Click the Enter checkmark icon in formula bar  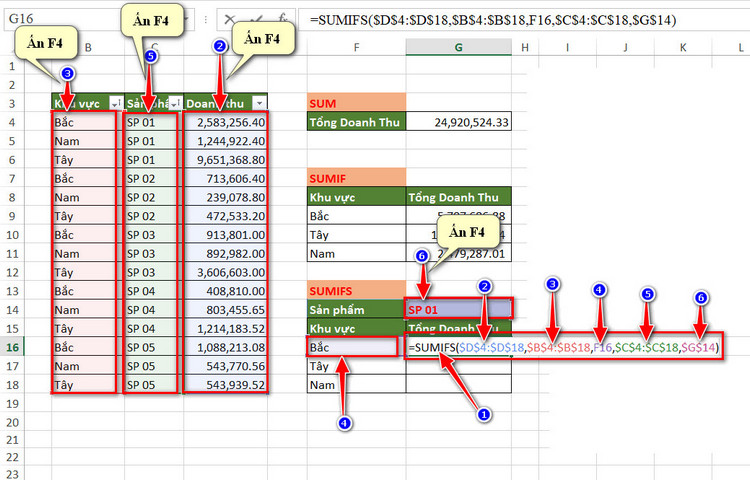(x=257, y=20)
